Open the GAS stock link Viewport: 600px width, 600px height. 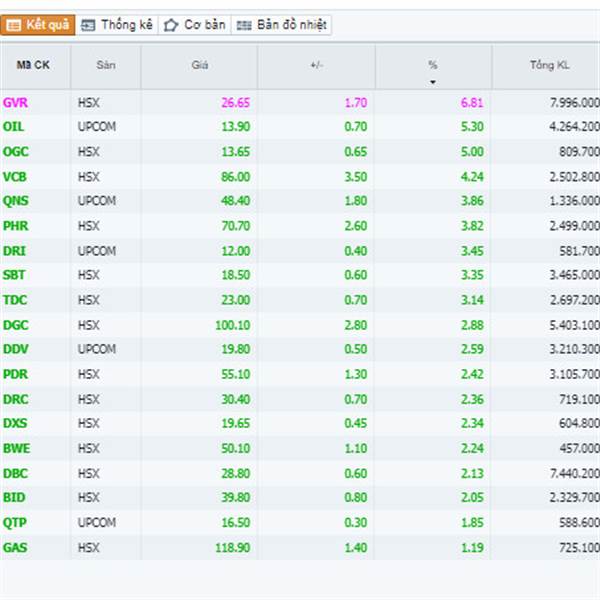15,547
